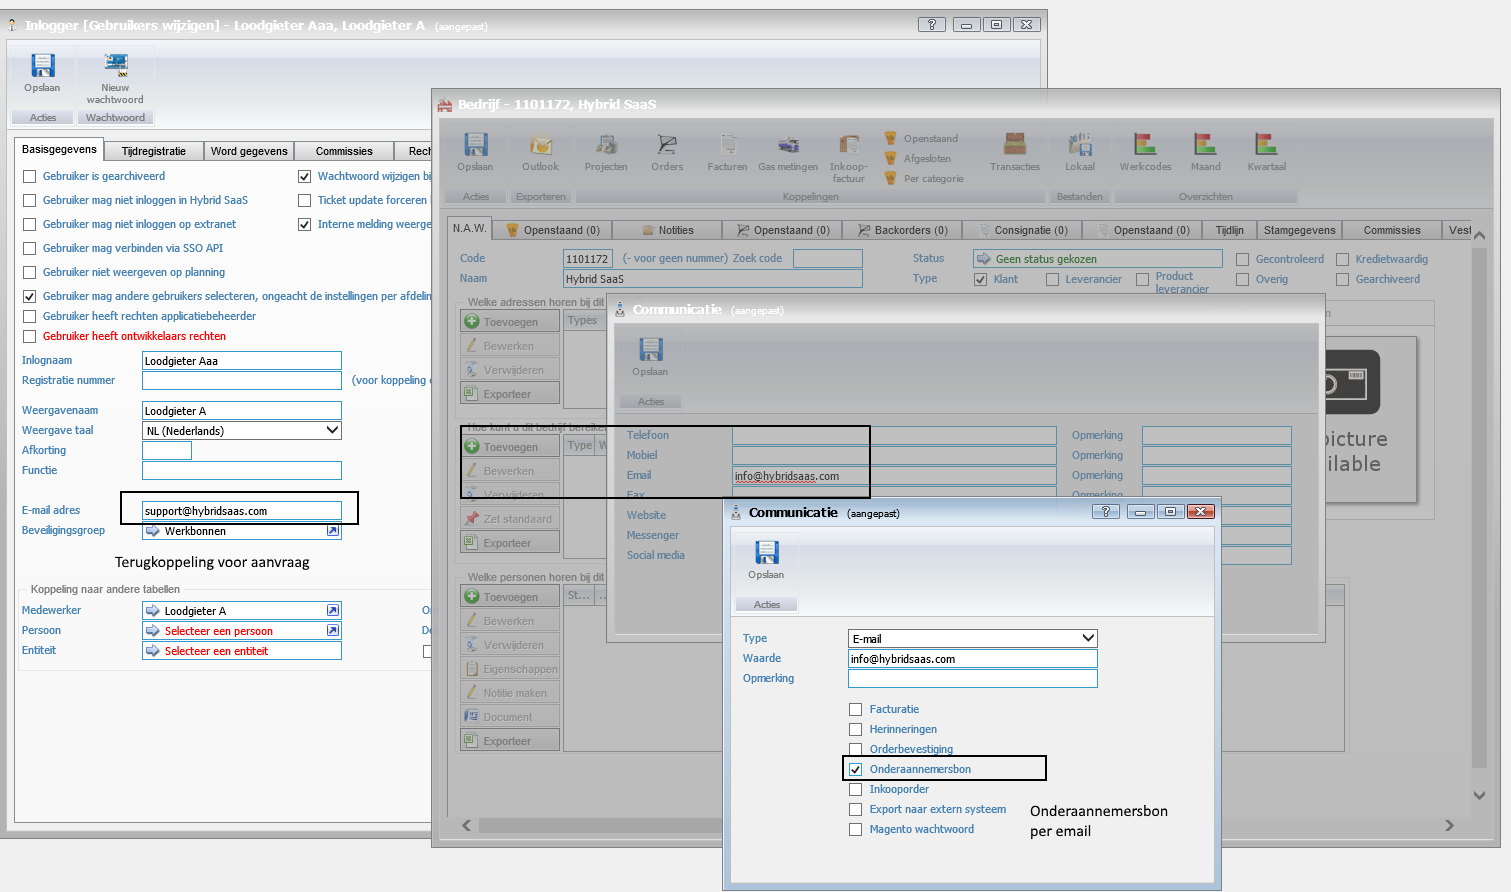Image resolution: width=1511 pixels, height=892 pixels.
Task: Click the Transacties toolbar icon
Action: [x=1014, y=147]
